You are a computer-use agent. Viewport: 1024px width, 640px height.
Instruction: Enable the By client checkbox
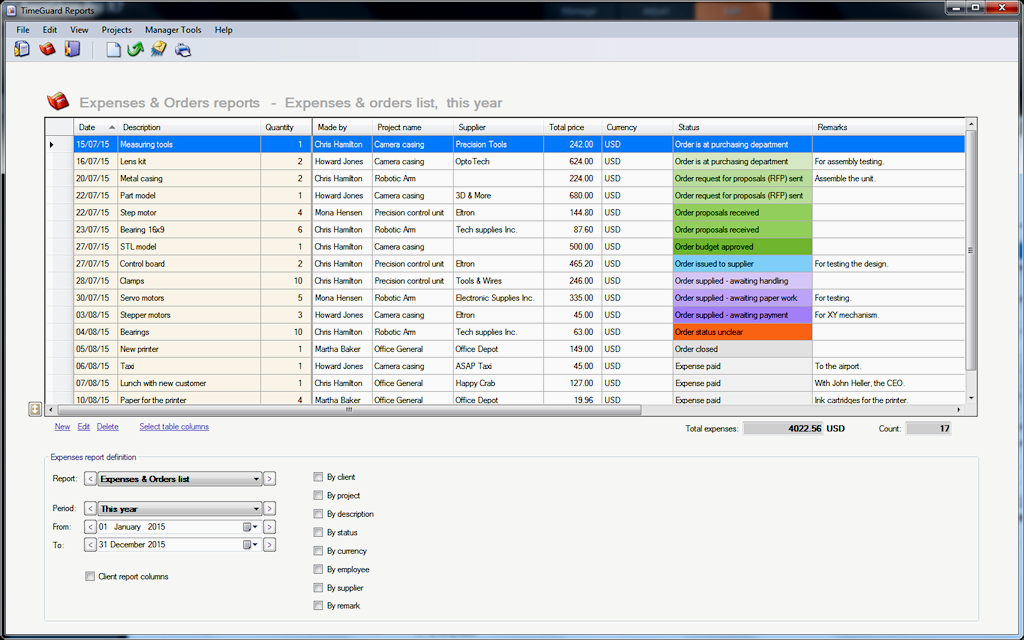319,478
